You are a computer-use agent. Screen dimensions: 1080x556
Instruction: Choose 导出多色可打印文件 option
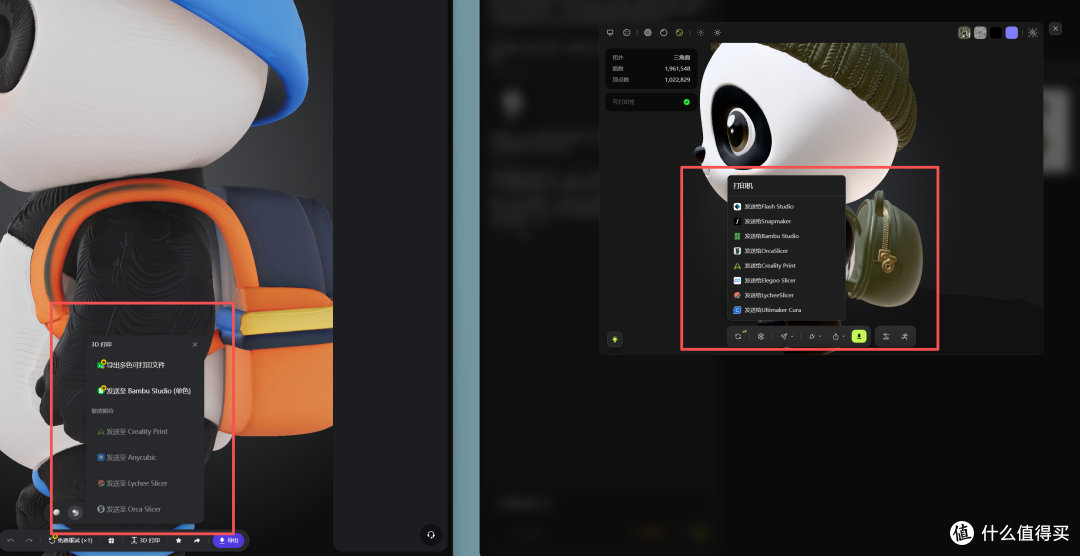pos(145,365)
